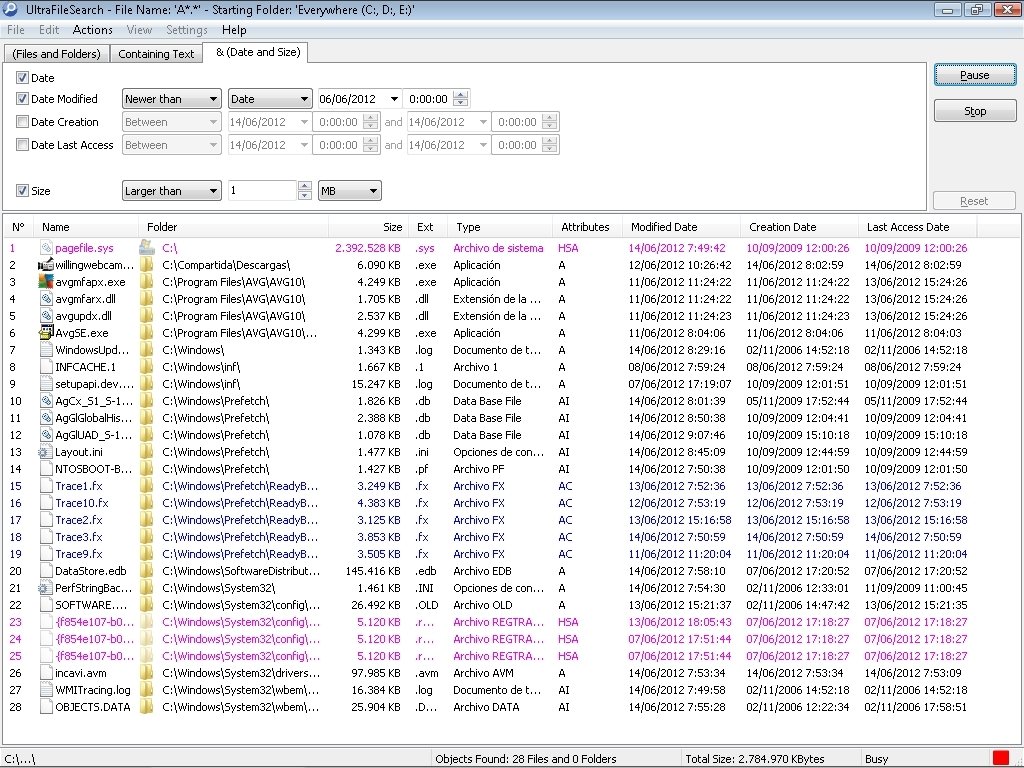This screenshot has height=768, width=1024.
Task: Click the OBJECTS.DATA file icon
Action: coord(46,707)
